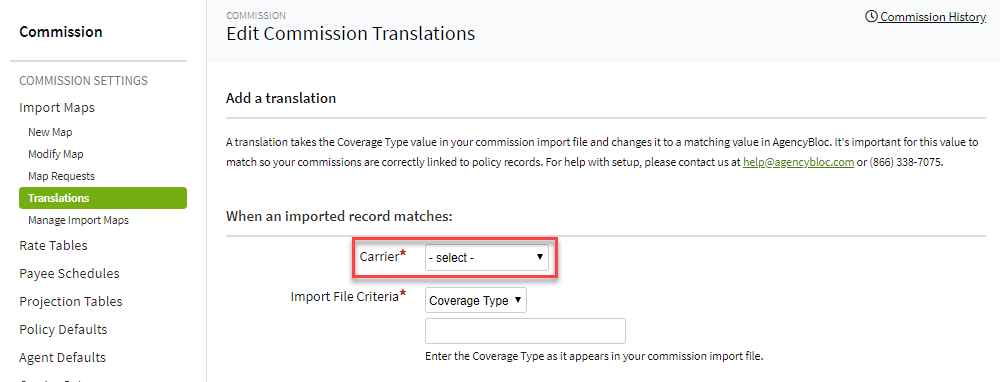Click the clock icon beside Commission History
Screen dimensions: 1000x382
pyautogui.click(x=871, y=17)
